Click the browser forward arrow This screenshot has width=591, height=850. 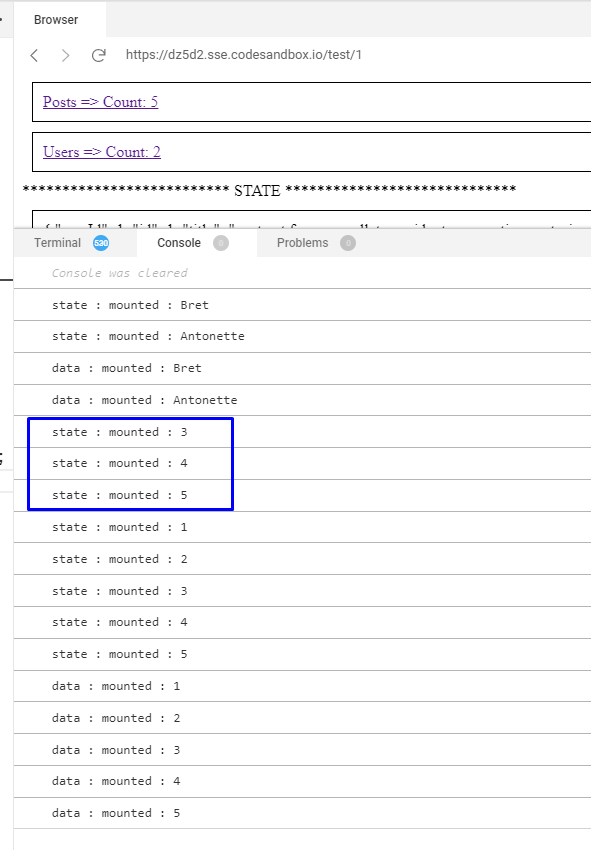[66, 55]
